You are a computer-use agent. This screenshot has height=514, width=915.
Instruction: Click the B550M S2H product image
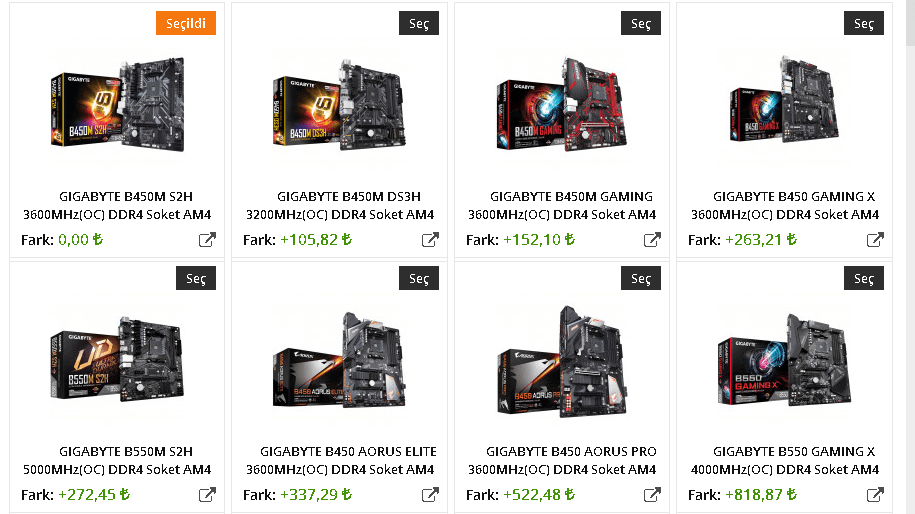(x=117, y=359)
